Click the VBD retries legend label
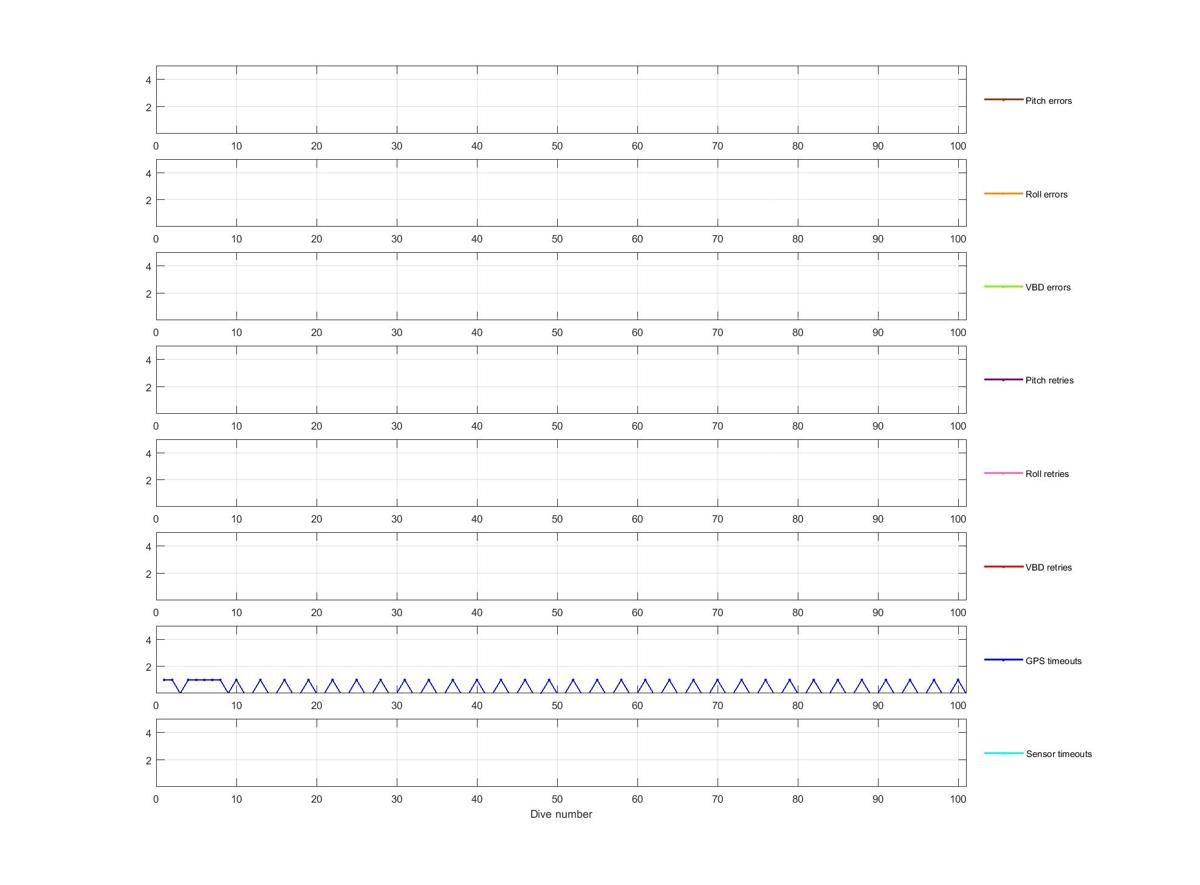 click(x=1048, y=567)
